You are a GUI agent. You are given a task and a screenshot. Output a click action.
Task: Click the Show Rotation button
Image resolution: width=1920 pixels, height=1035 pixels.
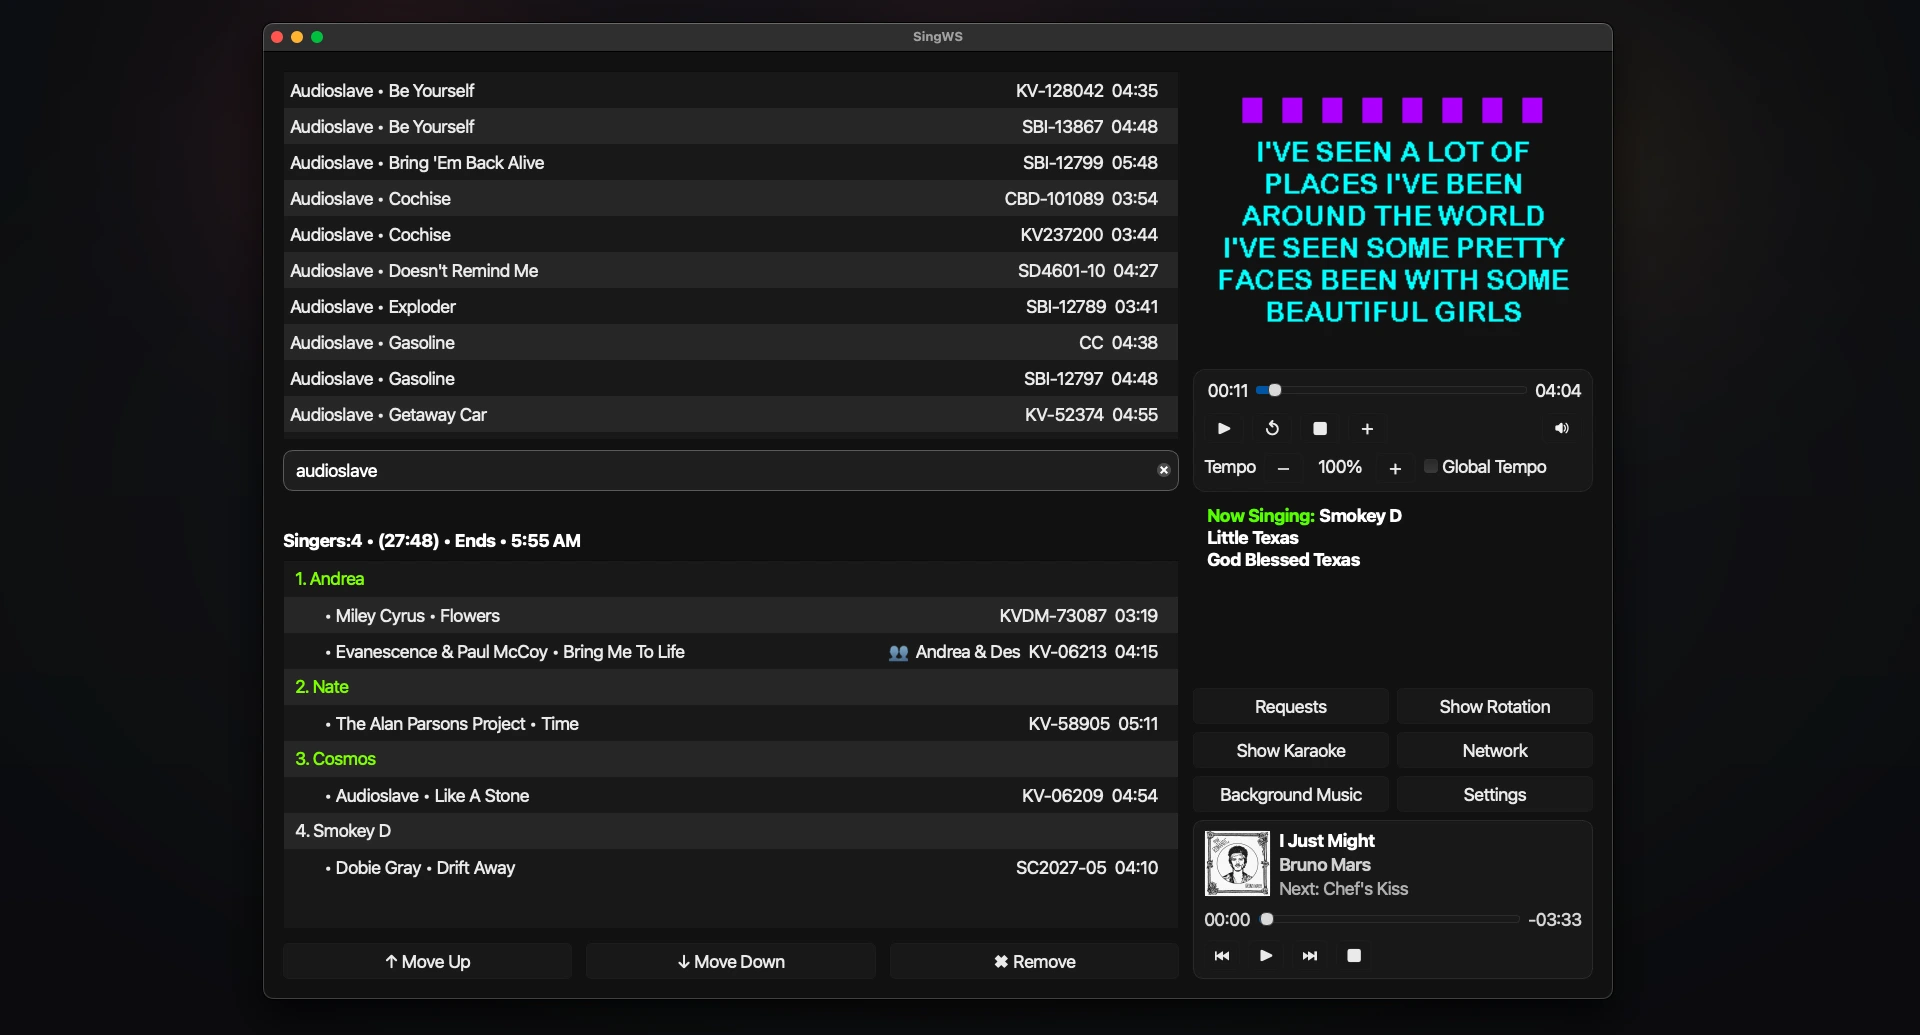(x=1494, y=707)
